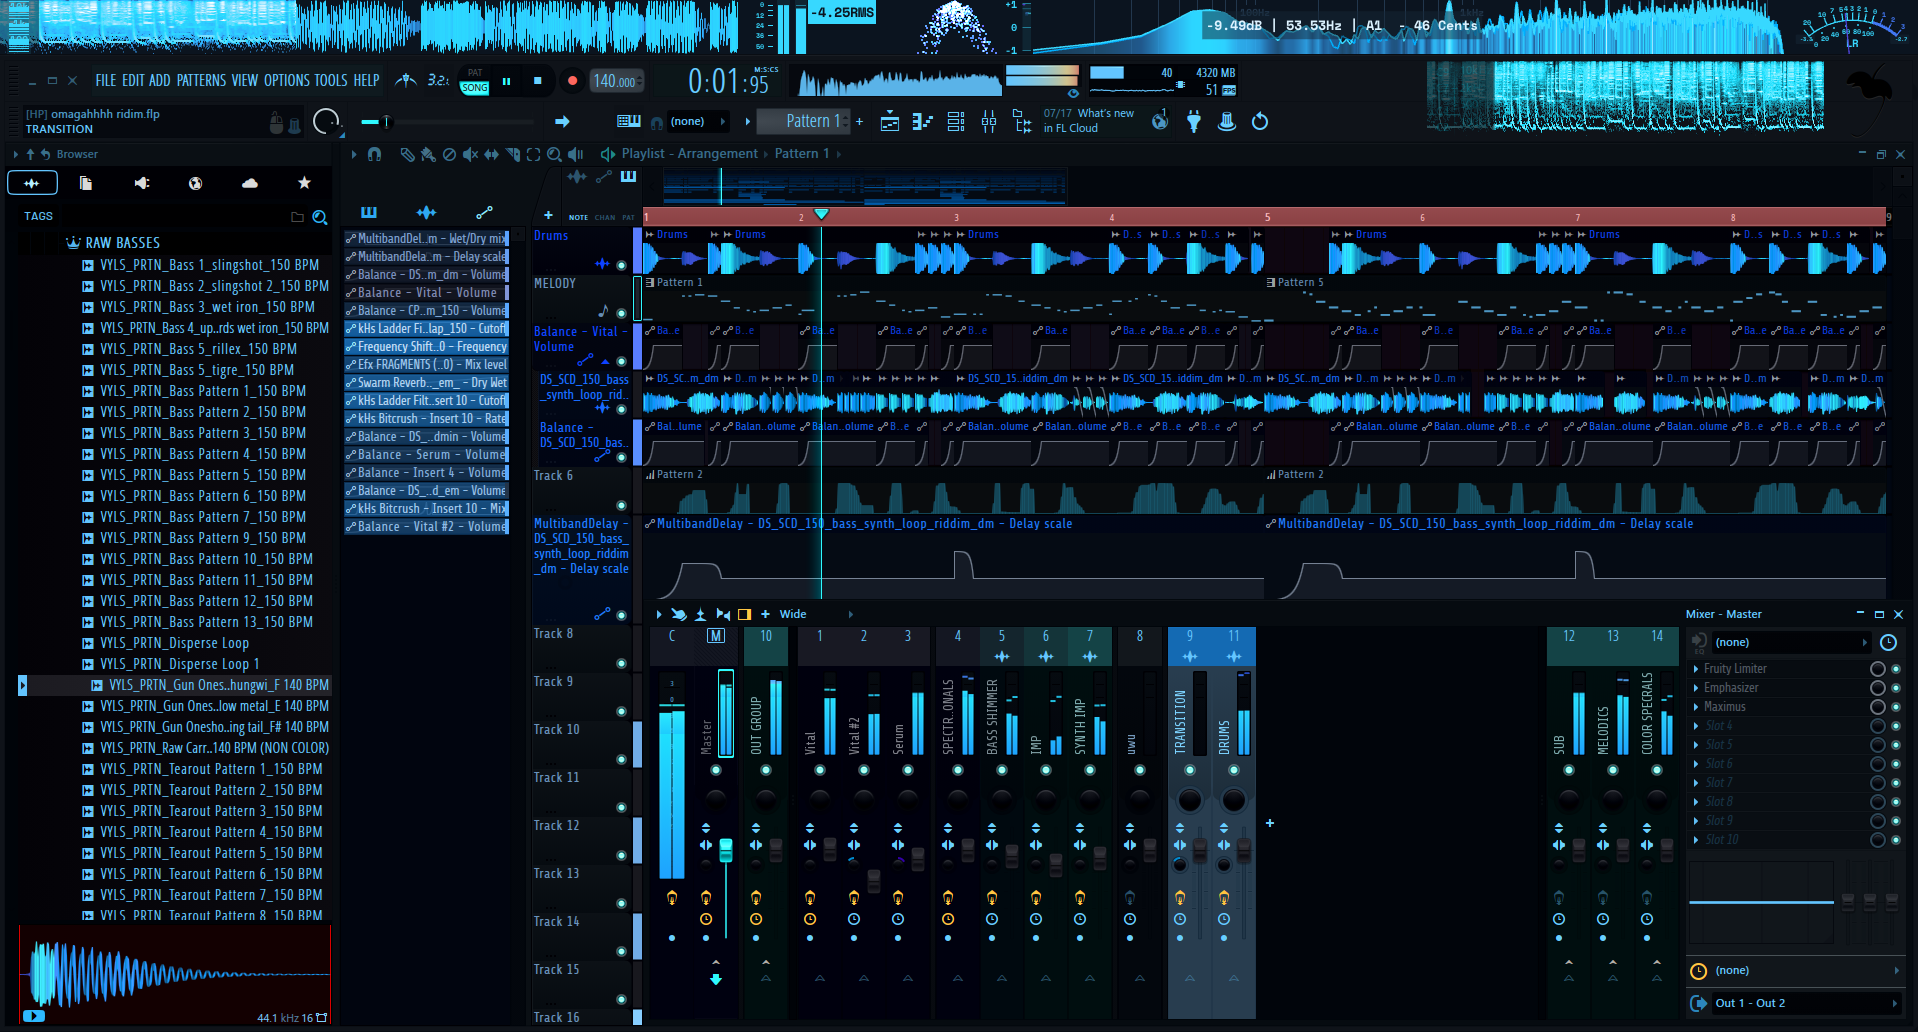
Task: Open the PATTERNS menu
Action: 201,81
